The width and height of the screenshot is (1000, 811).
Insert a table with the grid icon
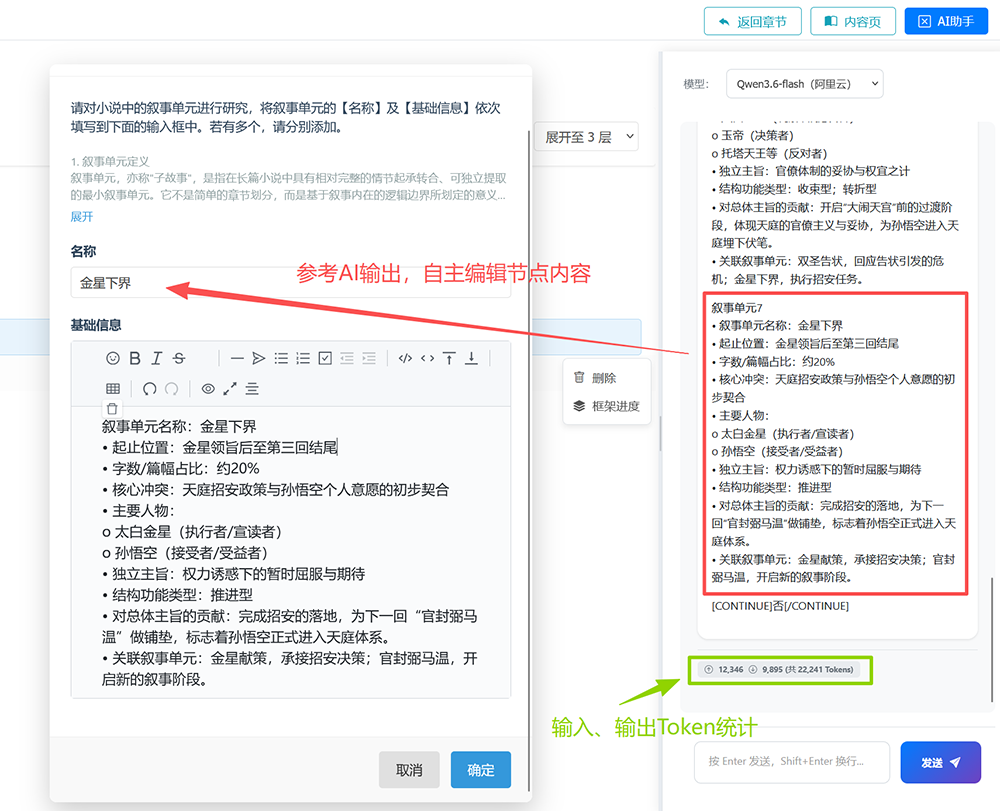coord(113,389)
